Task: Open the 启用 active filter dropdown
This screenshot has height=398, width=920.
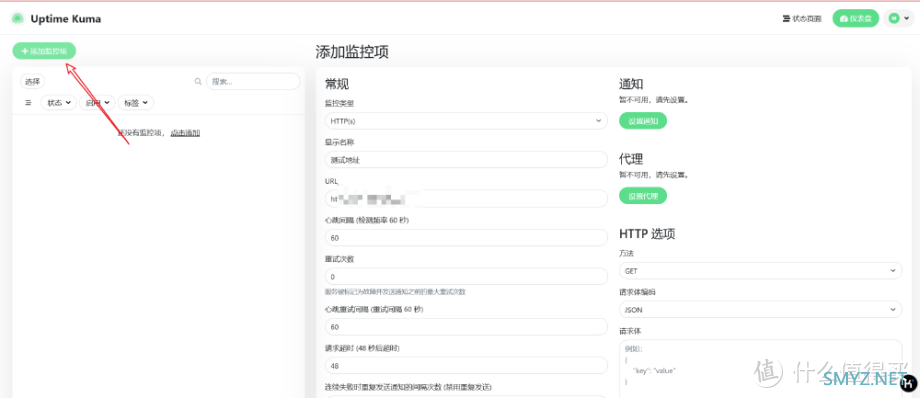Action: pos(97,102)
